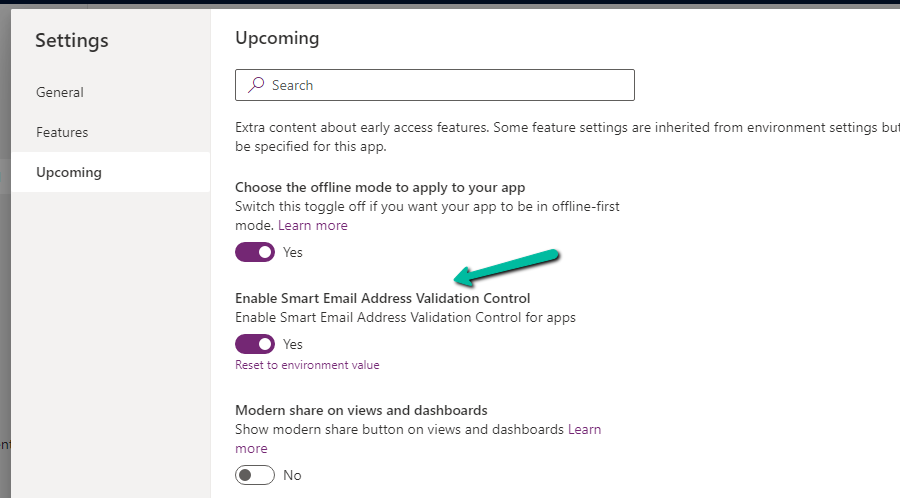Select the Upcoming settings tab
Viewport: 900px width, 498px height.
69,172
